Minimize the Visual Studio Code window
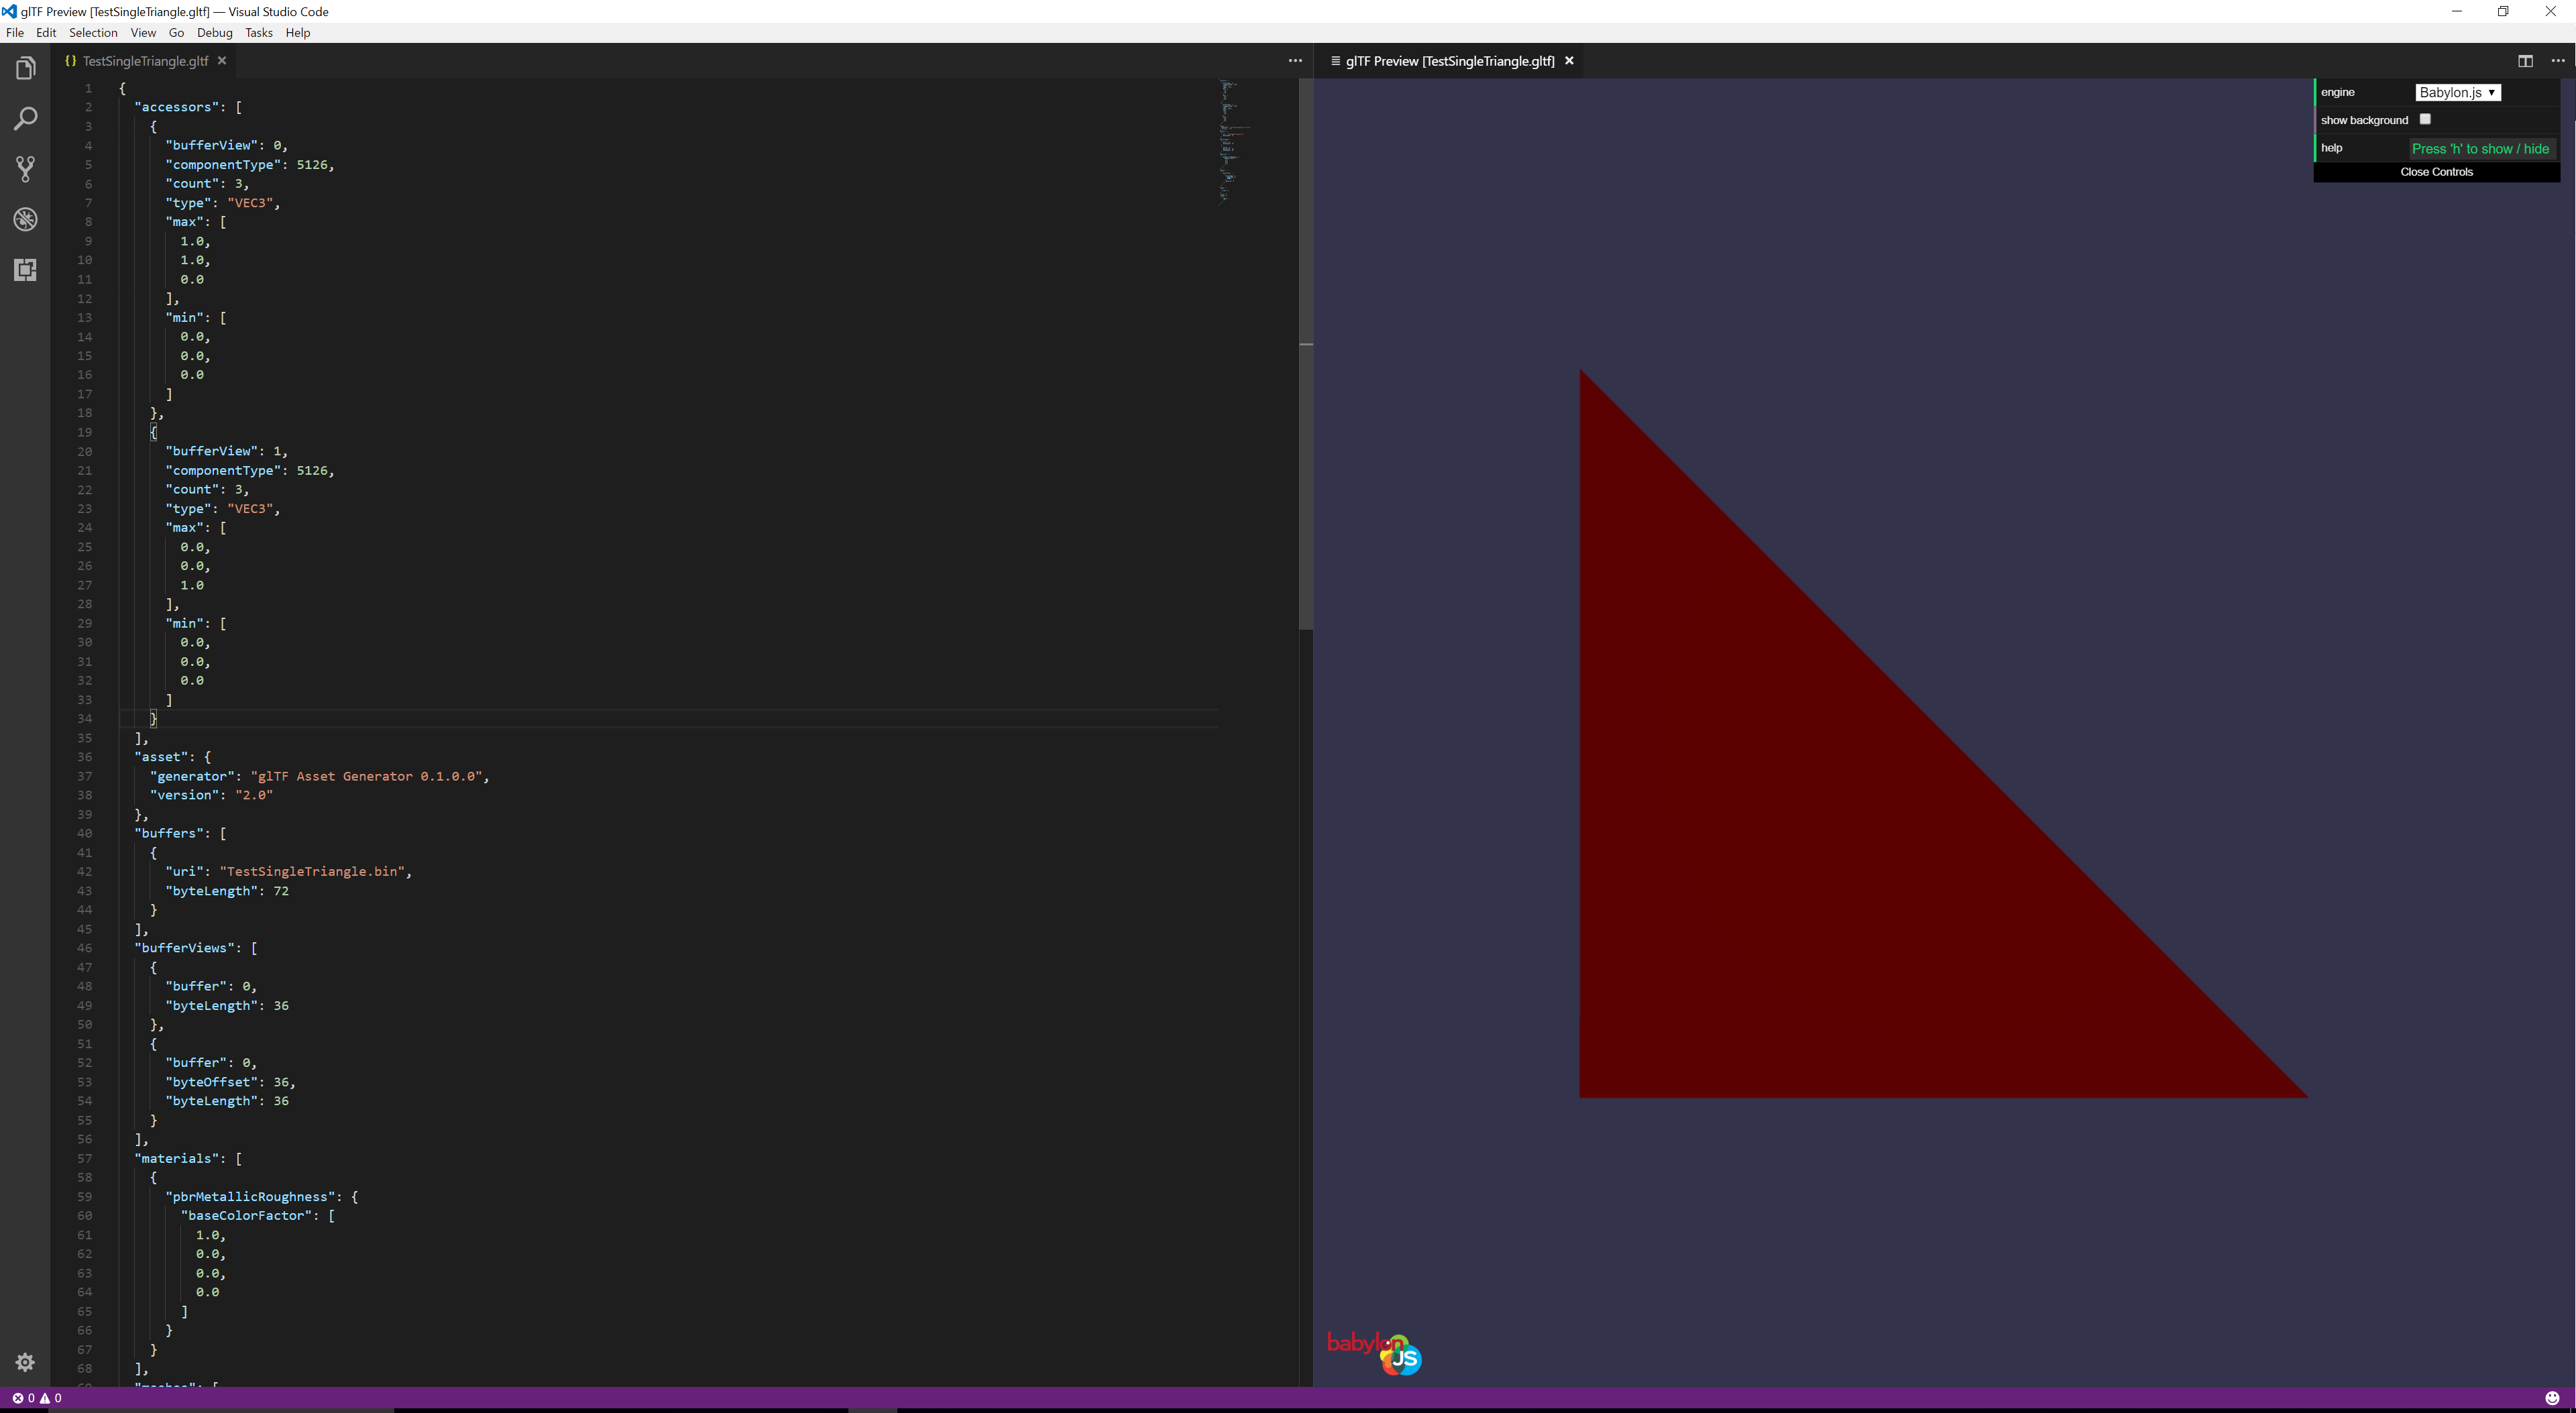 pyautogui.click(x=2456, y=11)
